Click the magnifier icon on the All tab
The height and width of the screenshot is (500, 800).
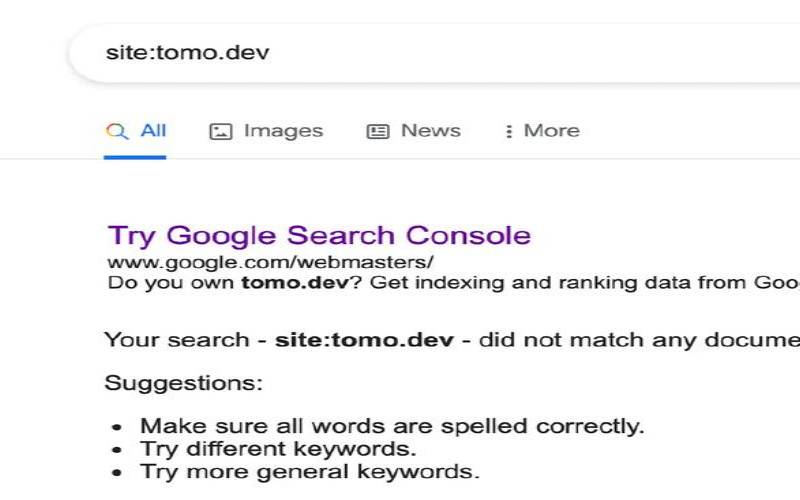(117, 131)
